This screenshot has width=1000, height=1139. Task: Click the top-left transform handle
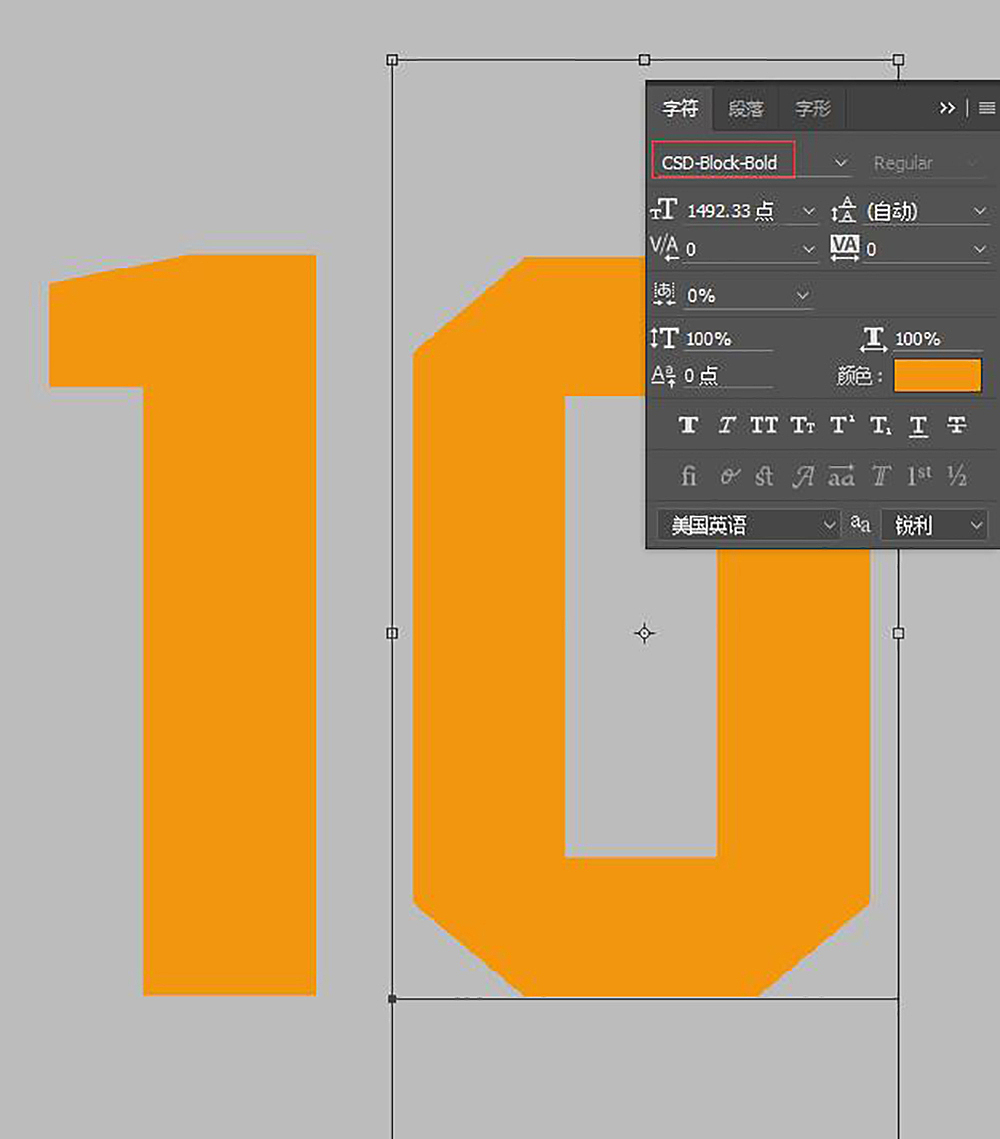click(392, 60)
